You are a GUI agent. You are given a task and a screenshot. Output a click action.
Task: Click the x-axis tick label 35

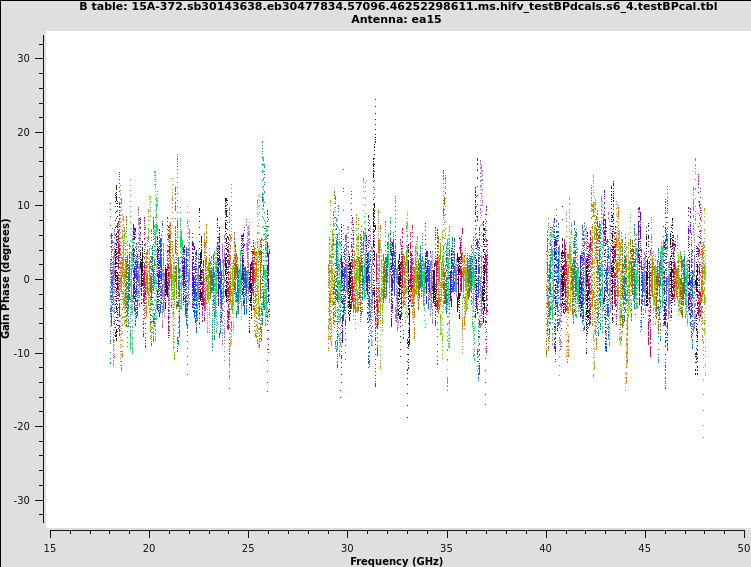[446, 547]
